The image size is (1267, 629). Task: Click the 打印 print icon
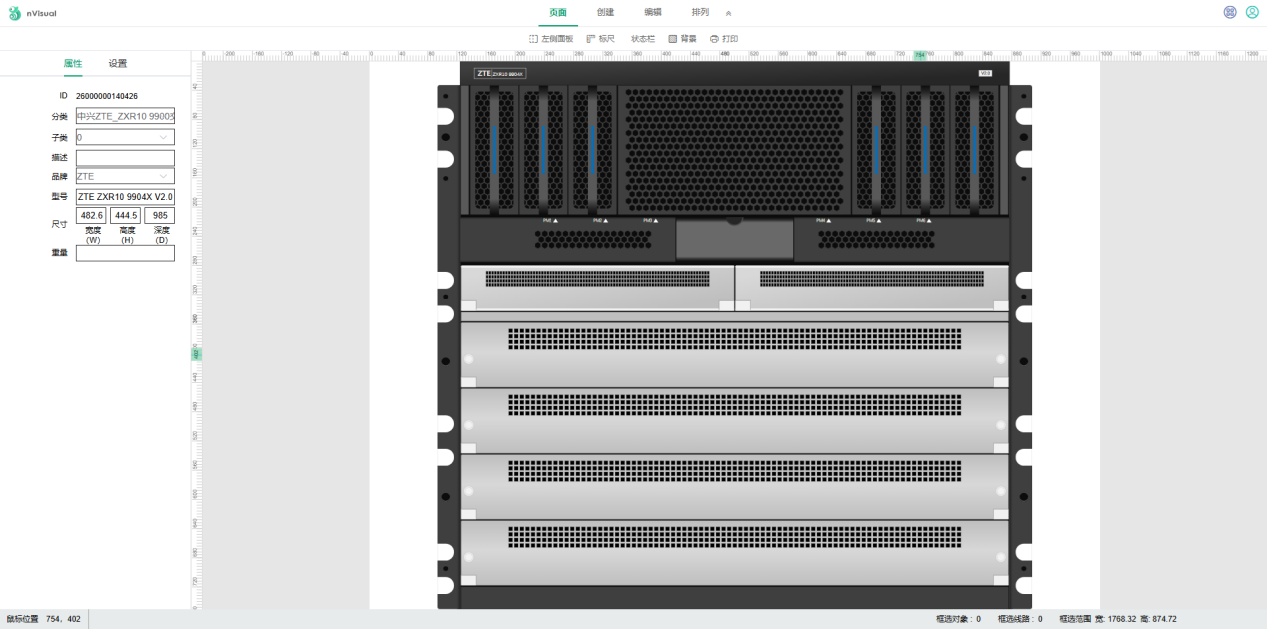714,39
